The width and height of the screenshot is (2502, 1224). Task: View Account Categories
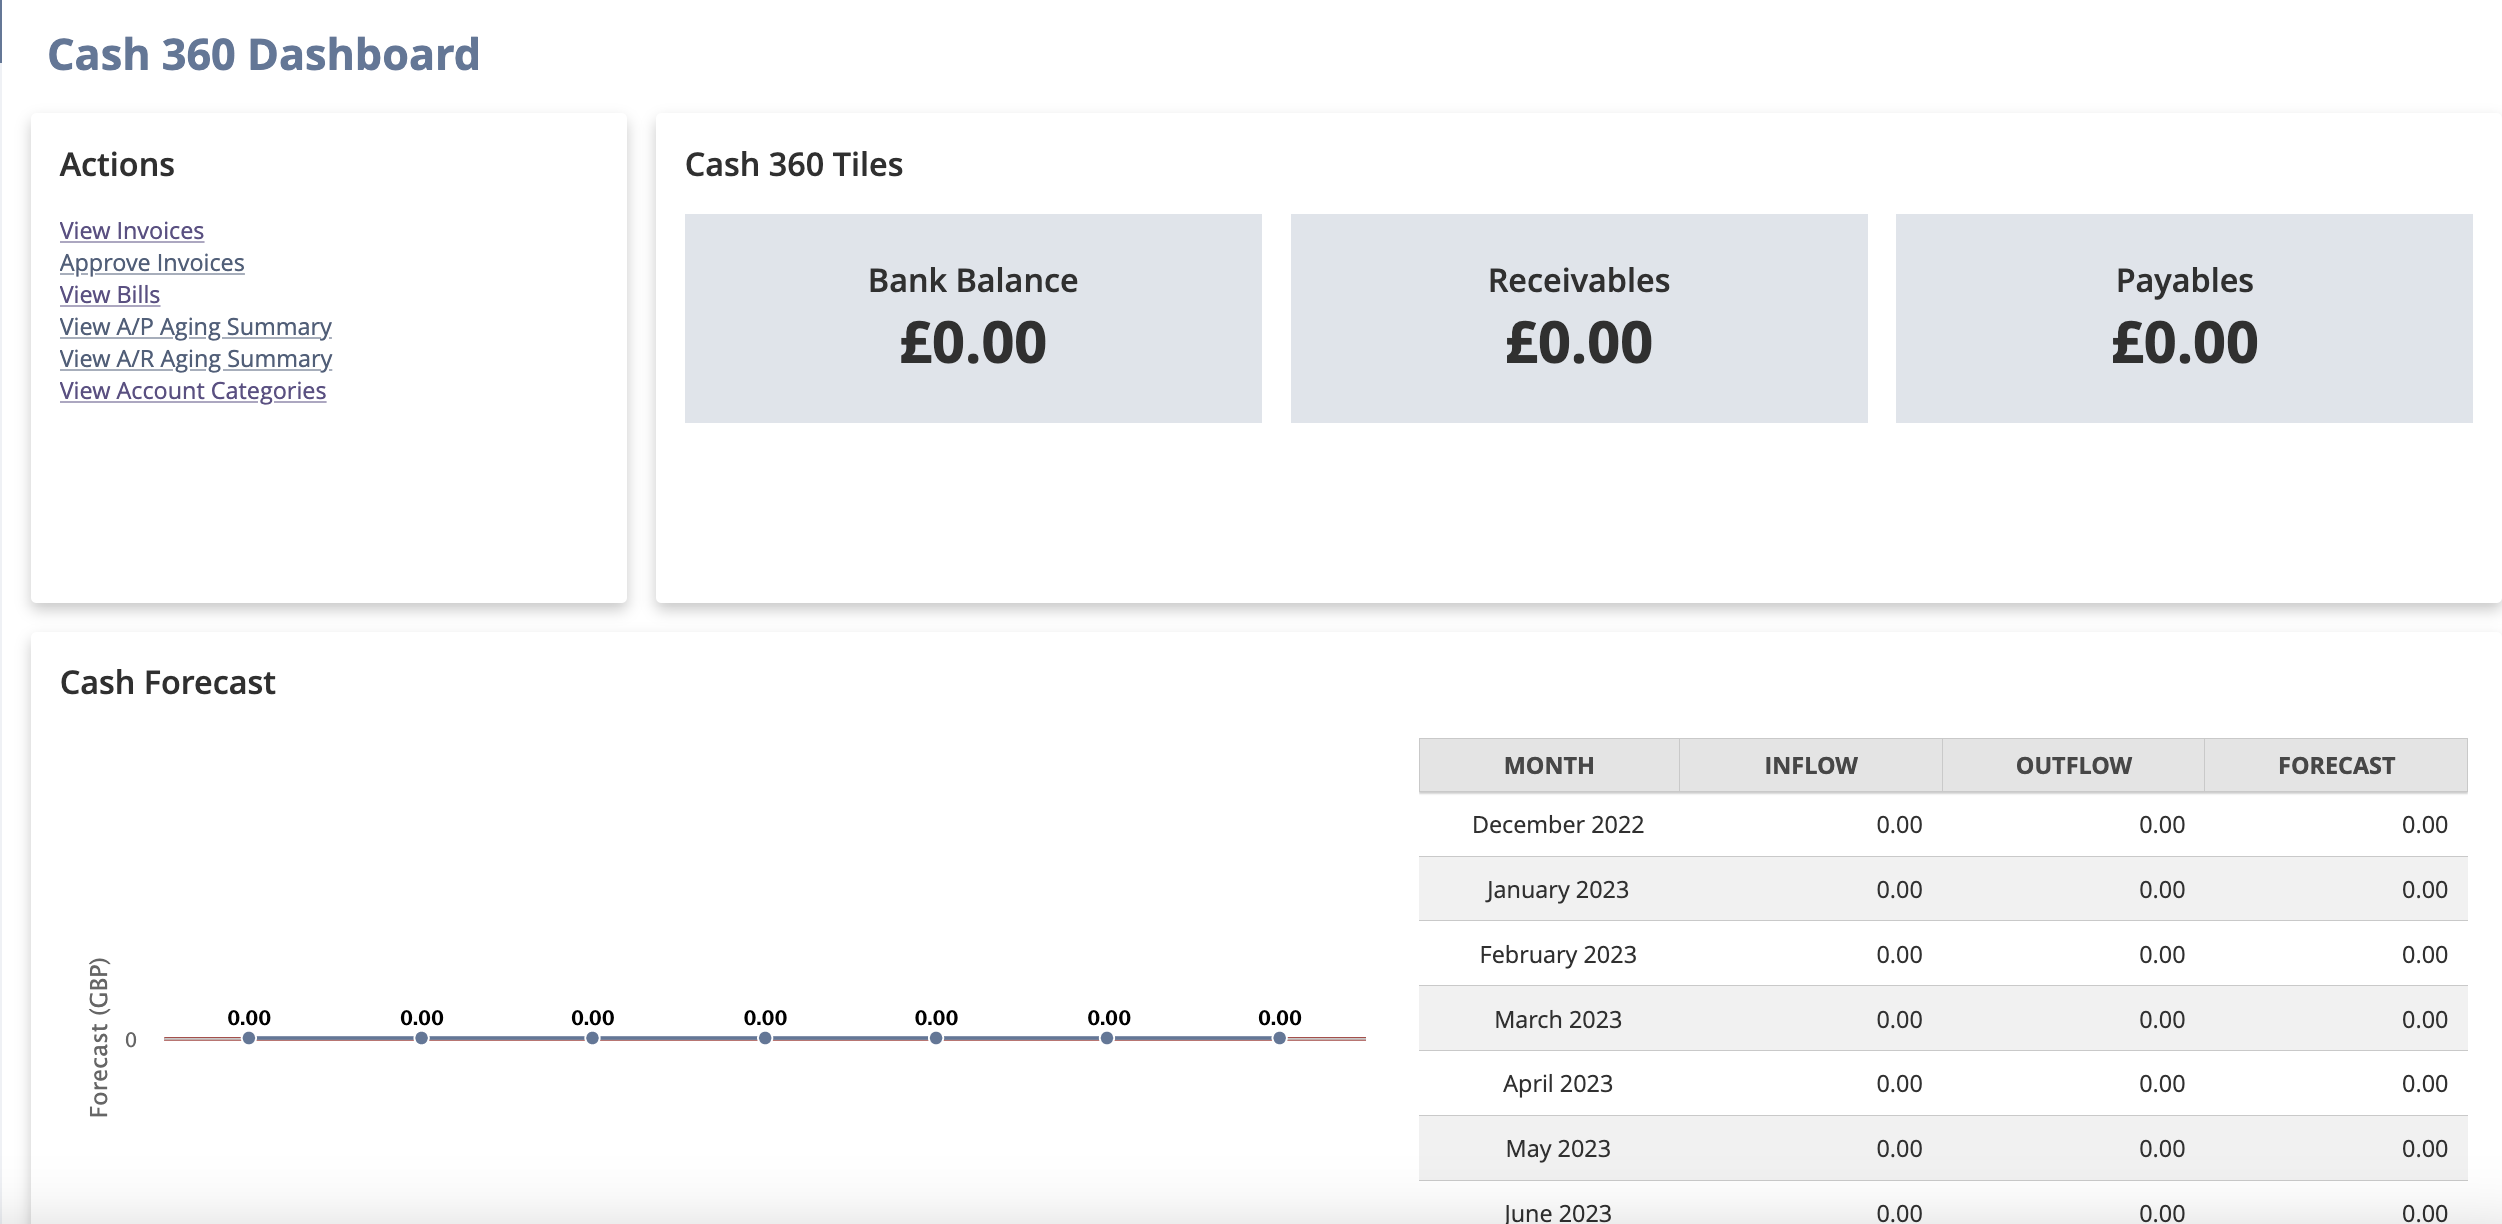tap(192, 390)
